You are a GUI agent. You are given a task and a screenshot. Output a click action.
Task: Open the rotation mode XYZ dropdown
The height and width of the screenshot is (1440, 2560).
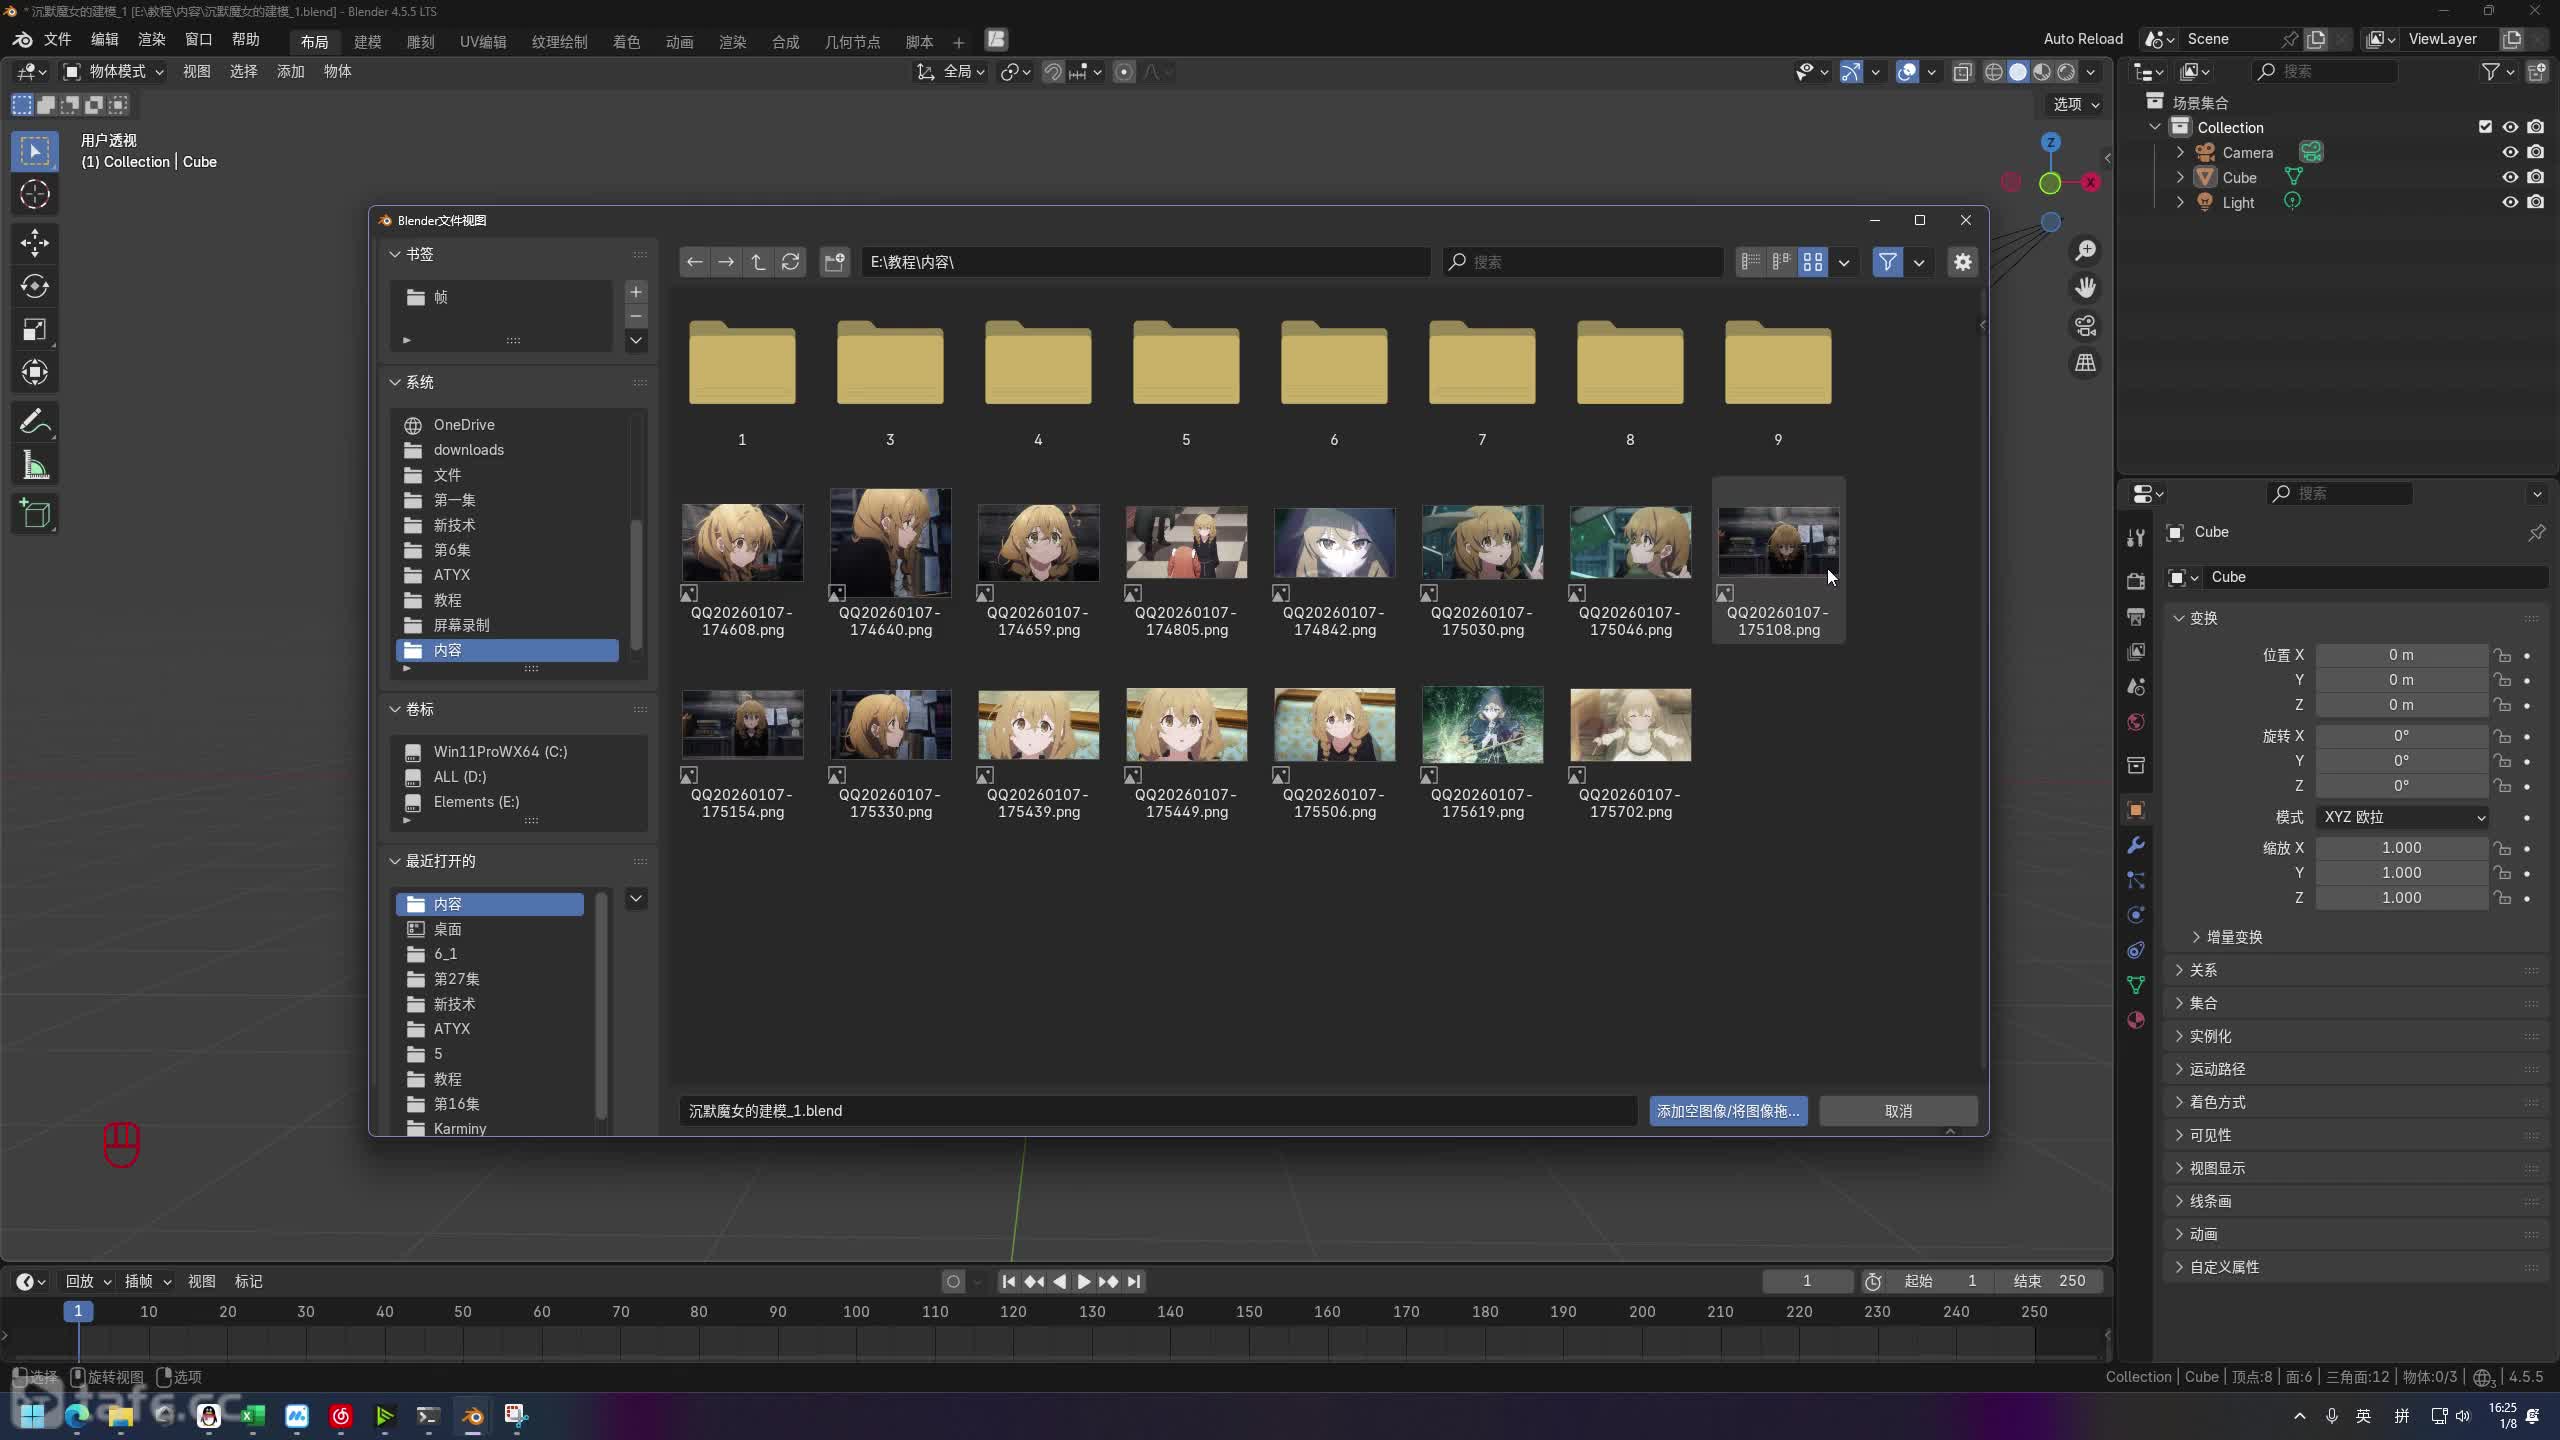[2402, 817]
